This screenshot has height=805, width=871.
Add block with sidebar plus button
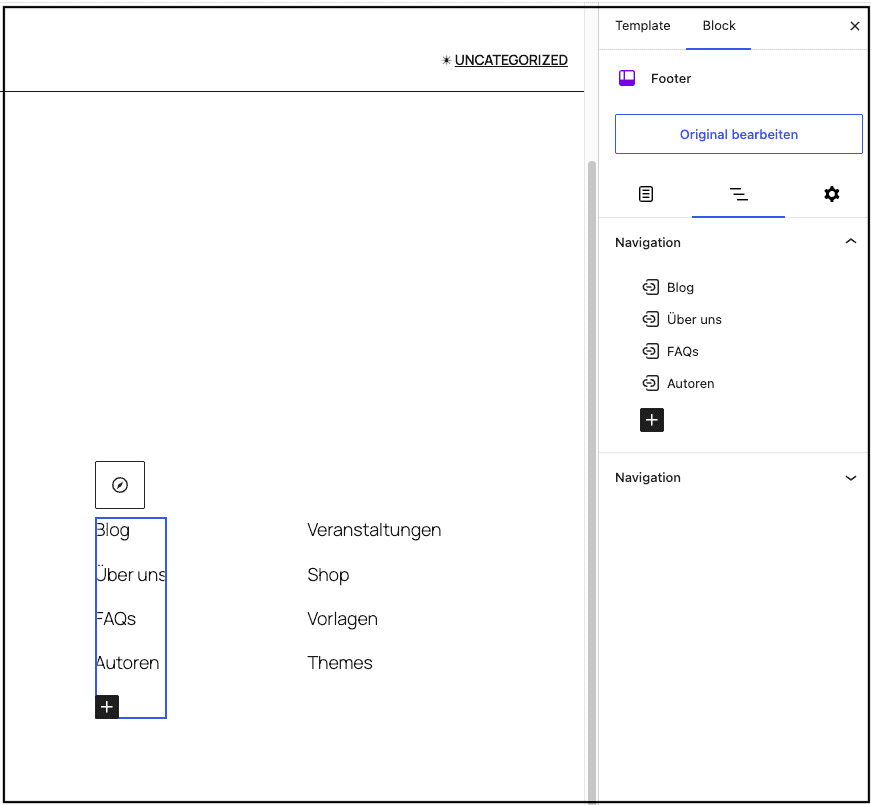click(x=652, y=420)
